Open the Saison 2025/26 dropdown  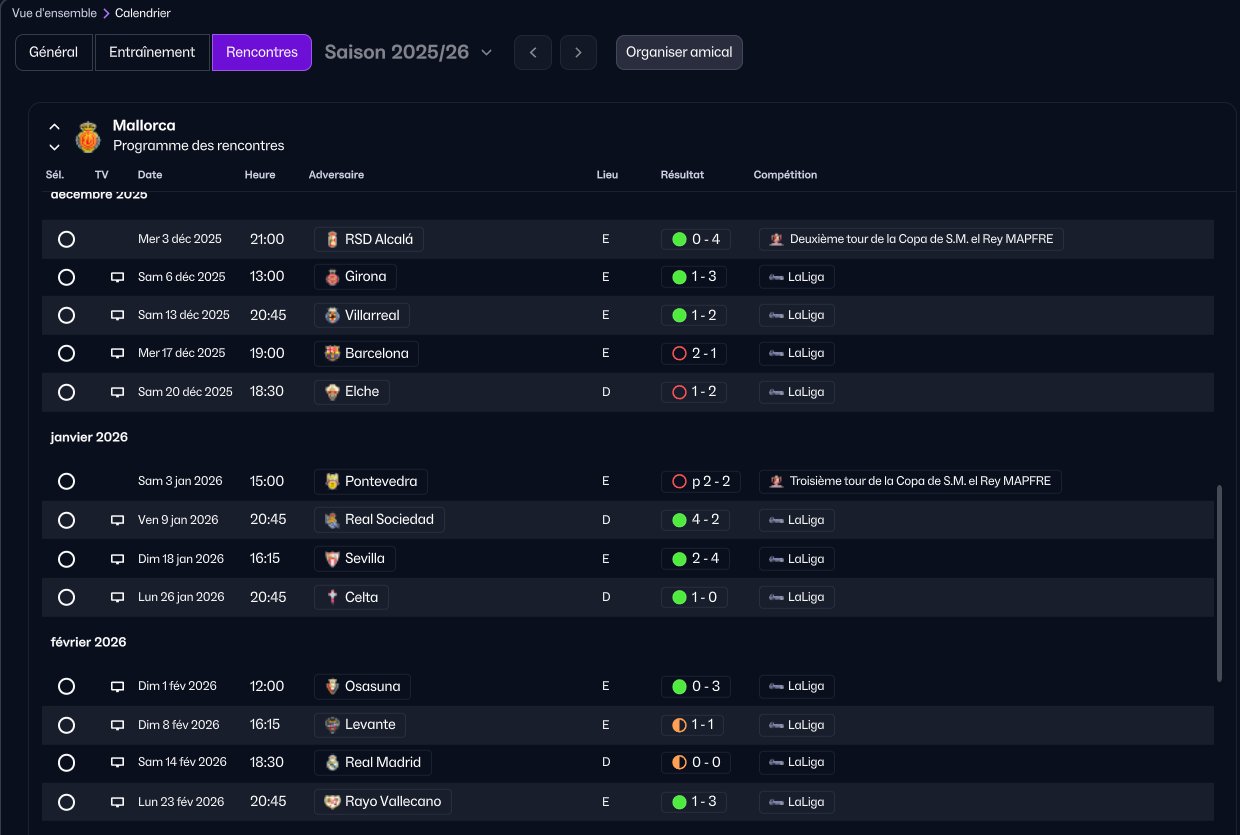point(408,52)
